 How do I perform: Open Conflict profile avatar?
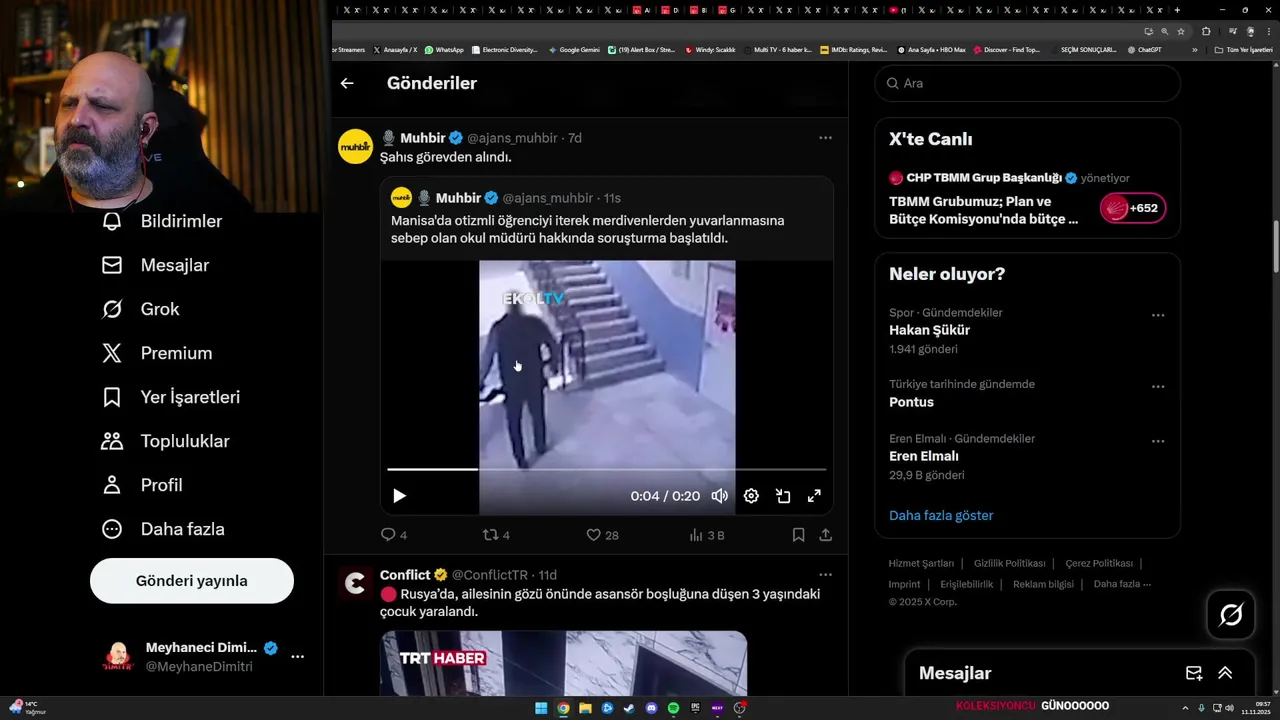coord(355,583)
